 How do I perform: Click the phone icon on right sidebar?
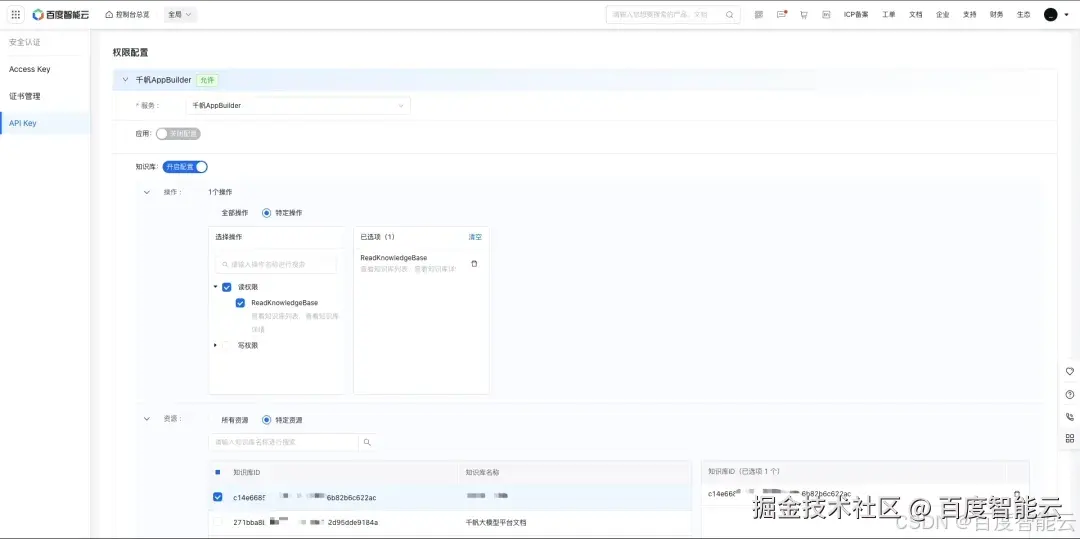(1070, 416)
